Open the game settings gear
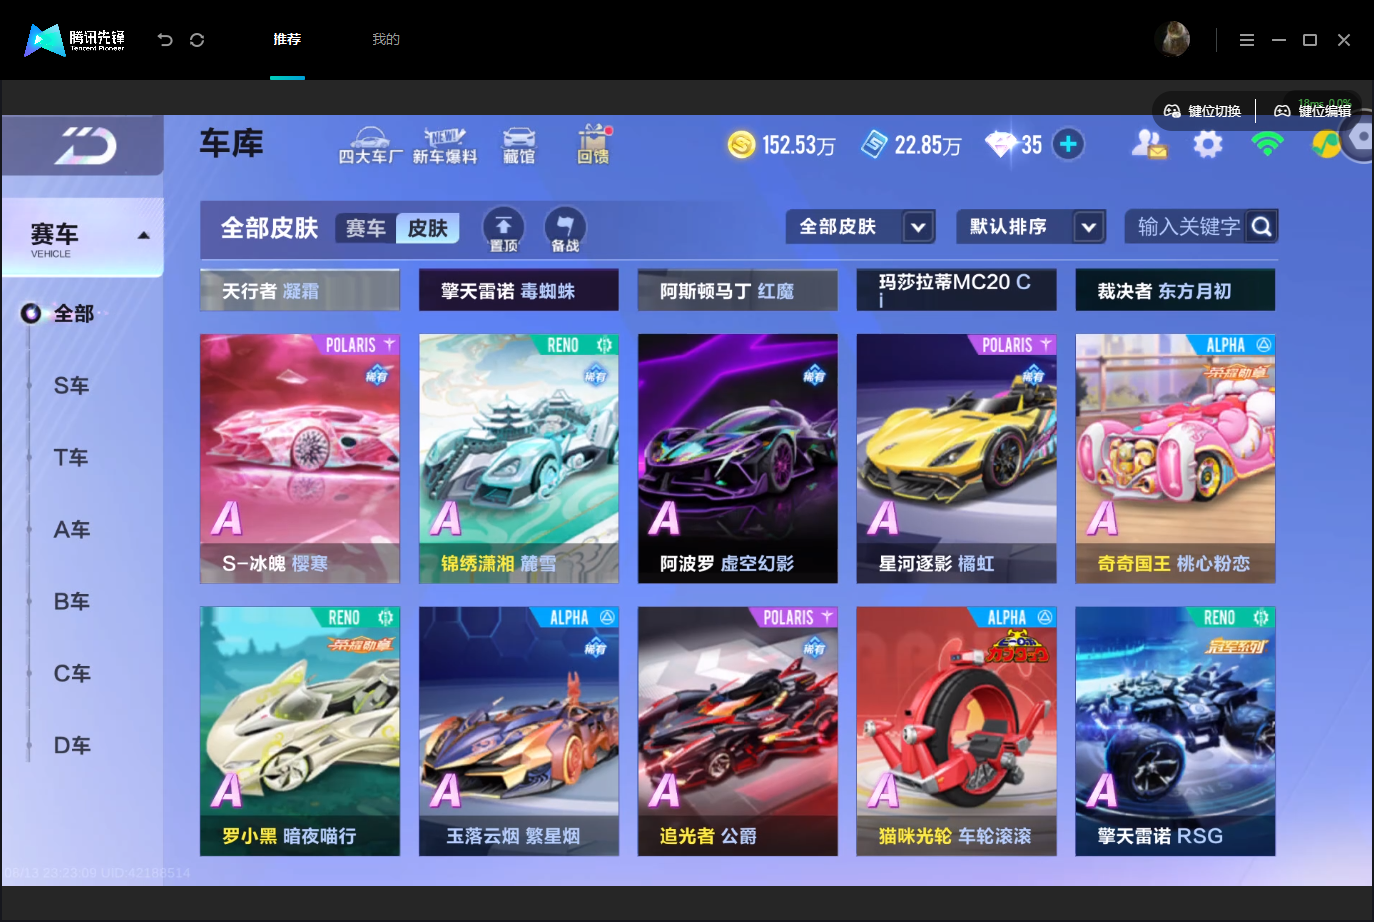 pos(1208,144)
